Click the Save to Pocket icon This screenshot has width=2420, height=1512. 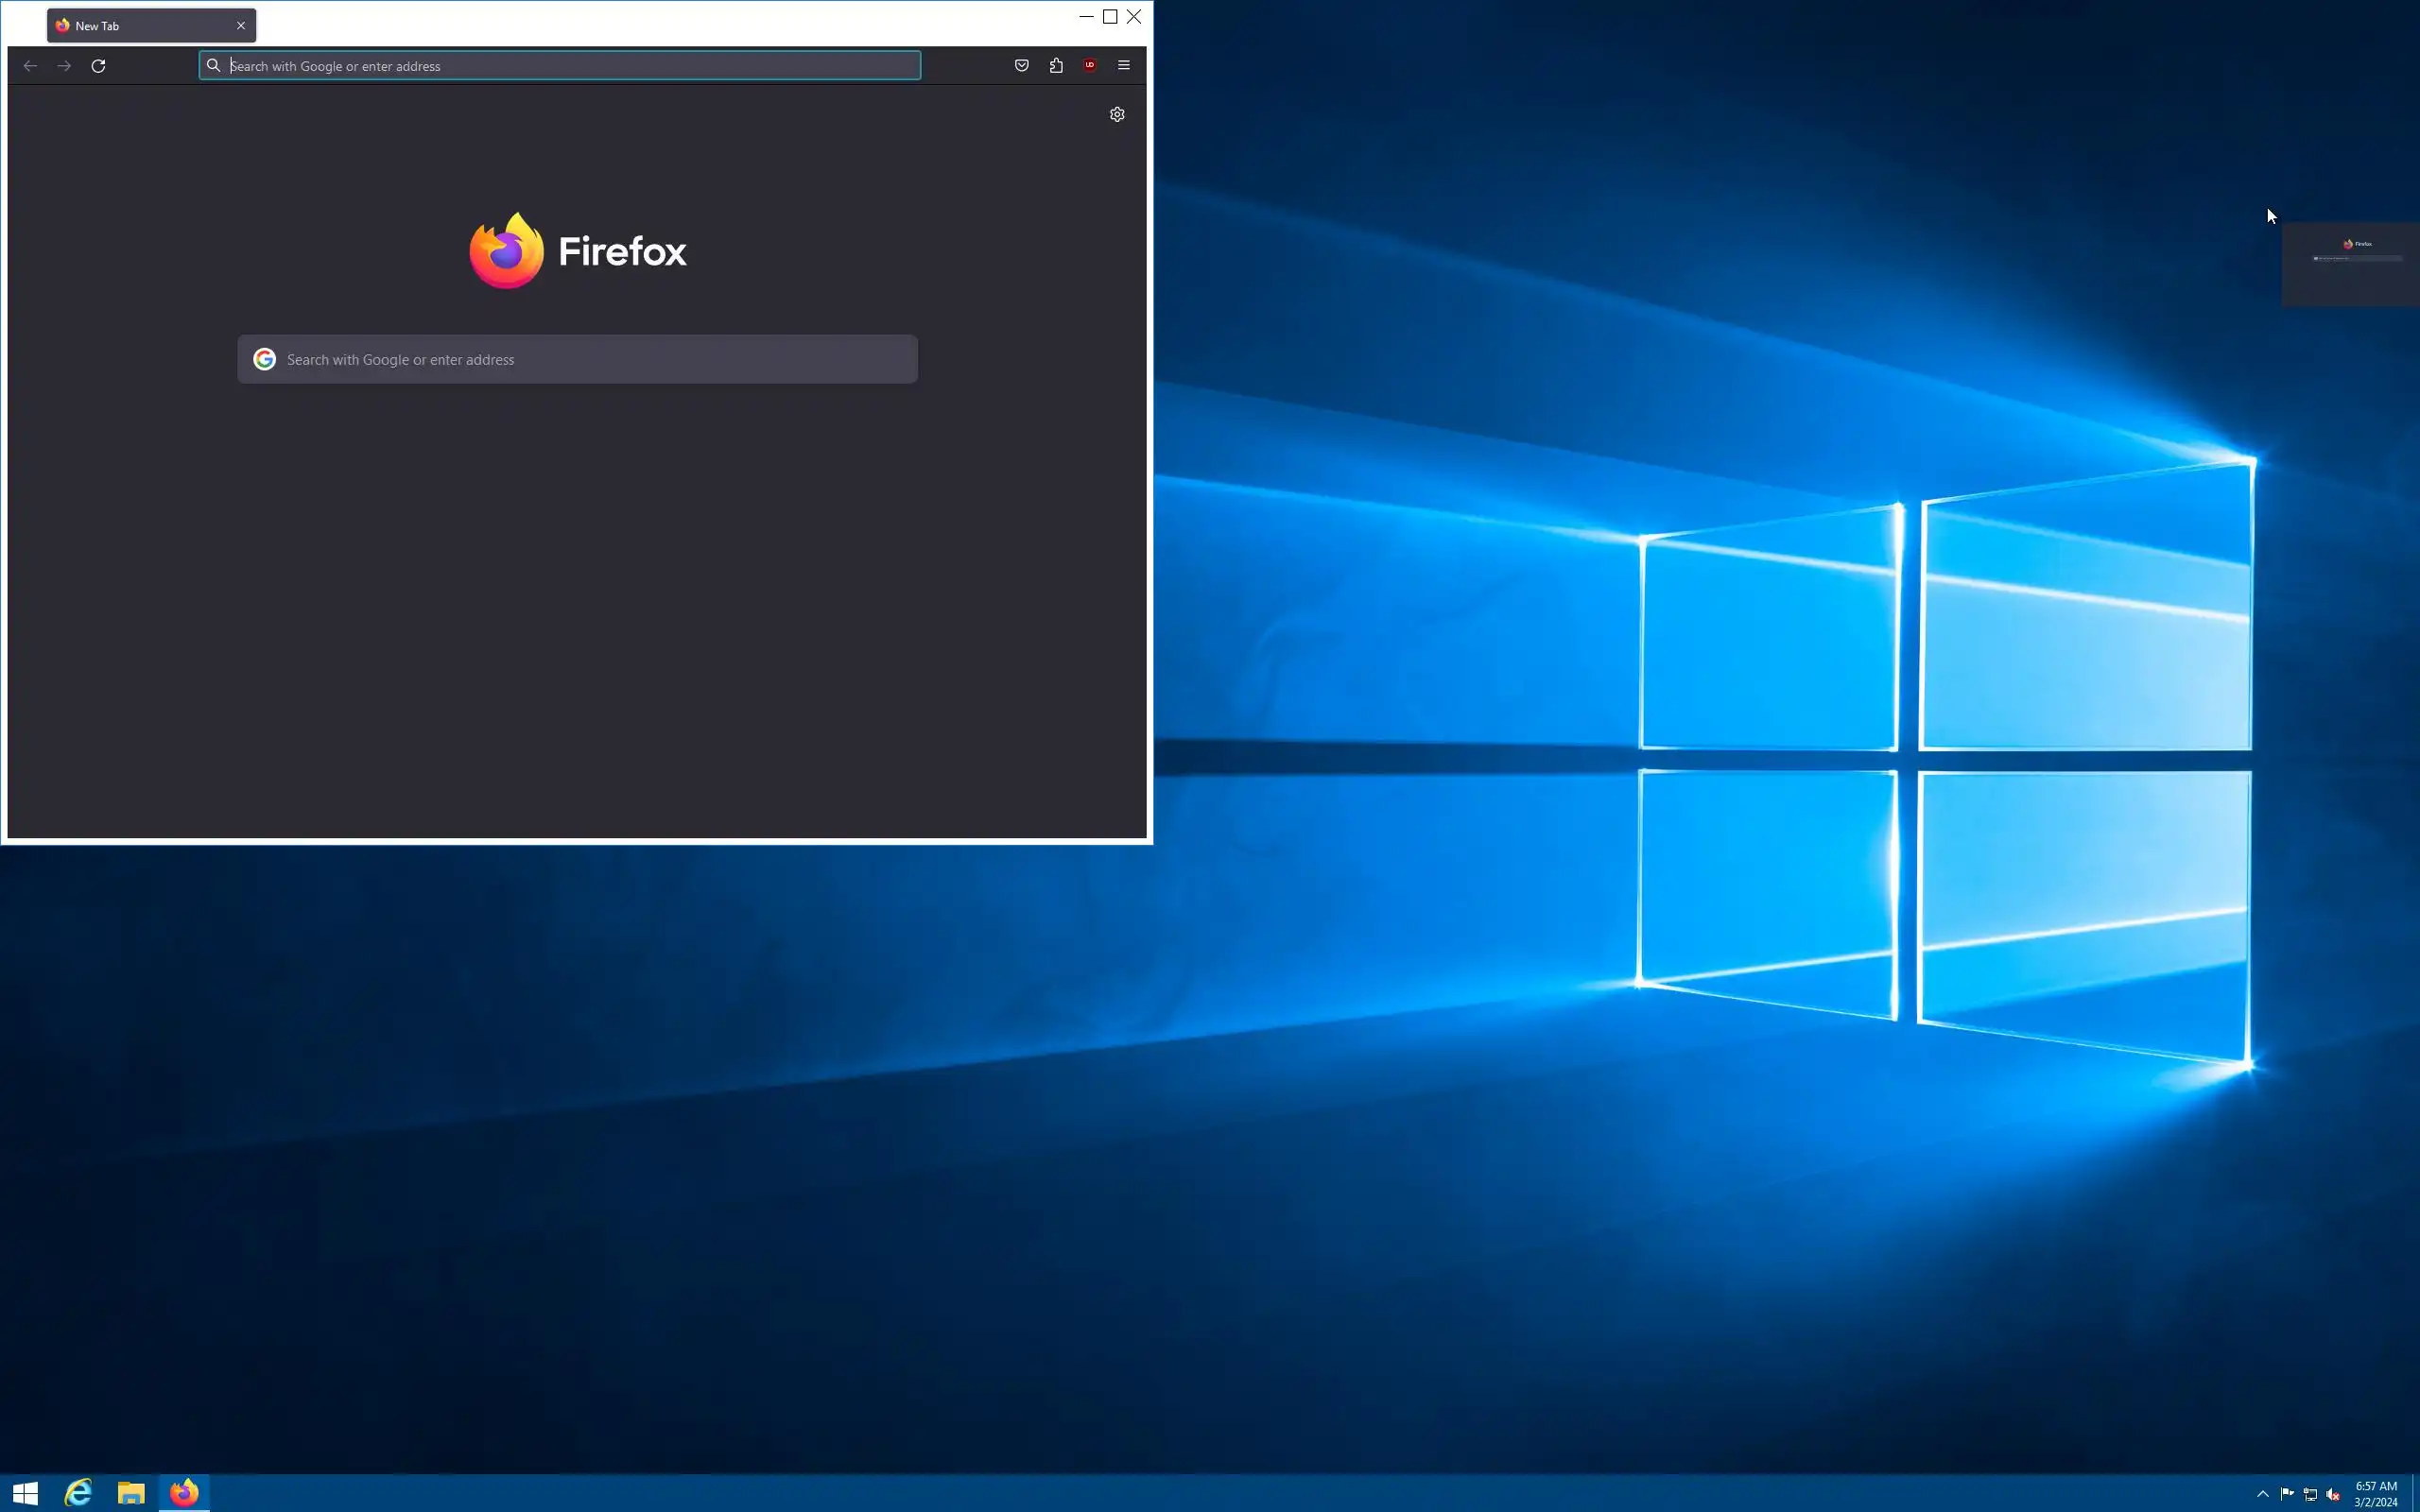1021,66
